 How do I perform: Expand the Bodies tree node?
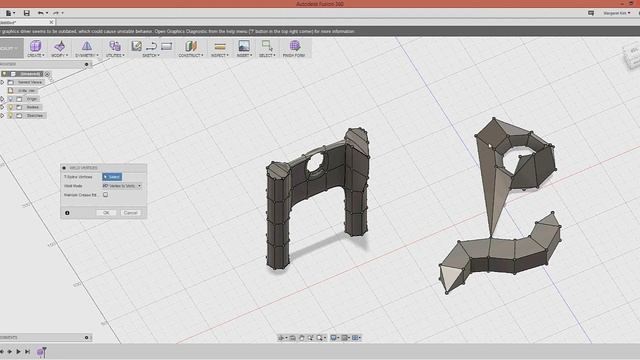[2, 107]
